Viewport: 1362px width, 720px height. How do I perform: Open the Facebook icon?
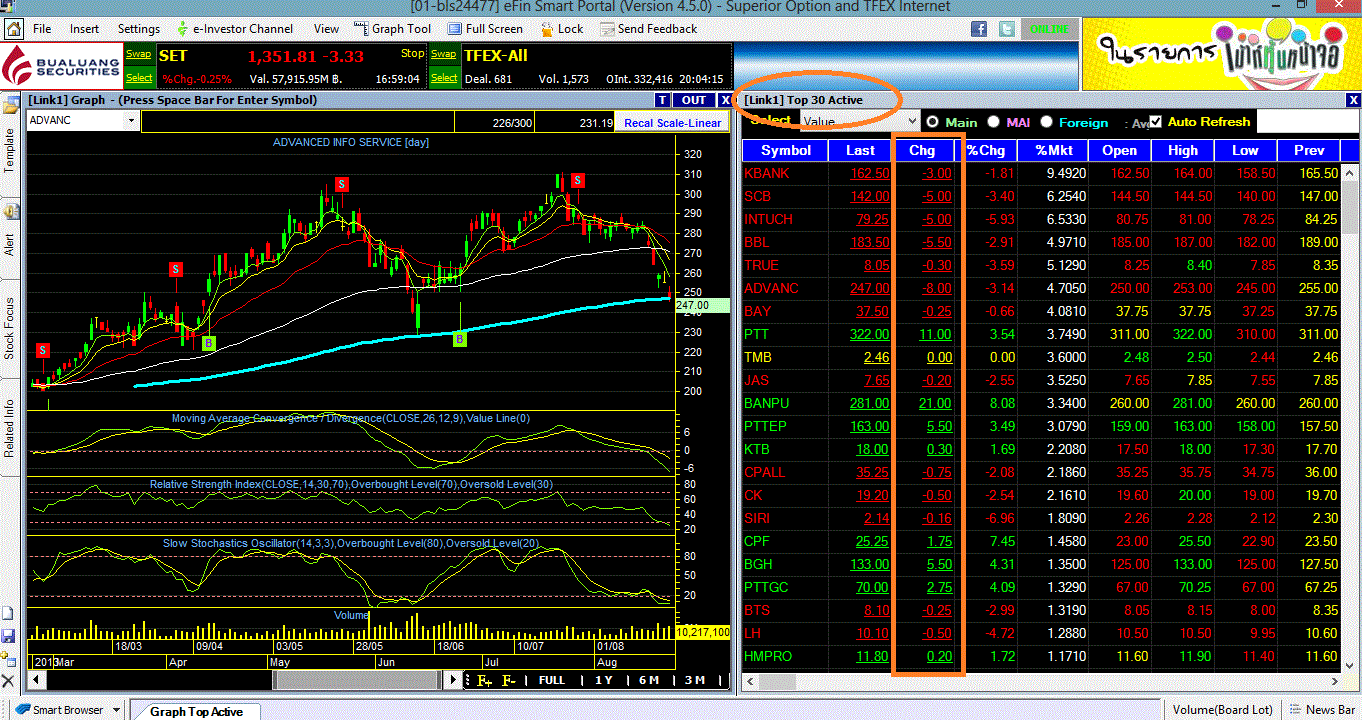(x=979, y=29)
